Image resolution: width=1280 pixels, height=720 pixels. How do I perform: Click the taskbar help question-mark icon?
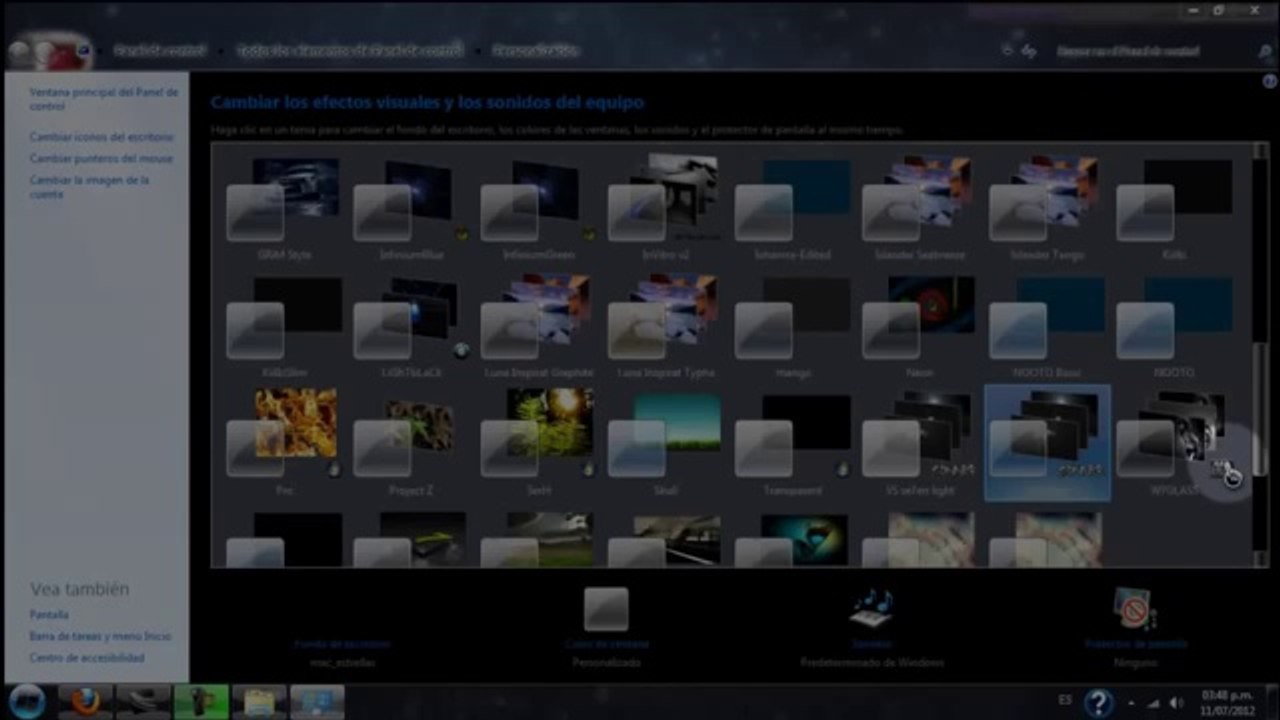pos(1098,703)
